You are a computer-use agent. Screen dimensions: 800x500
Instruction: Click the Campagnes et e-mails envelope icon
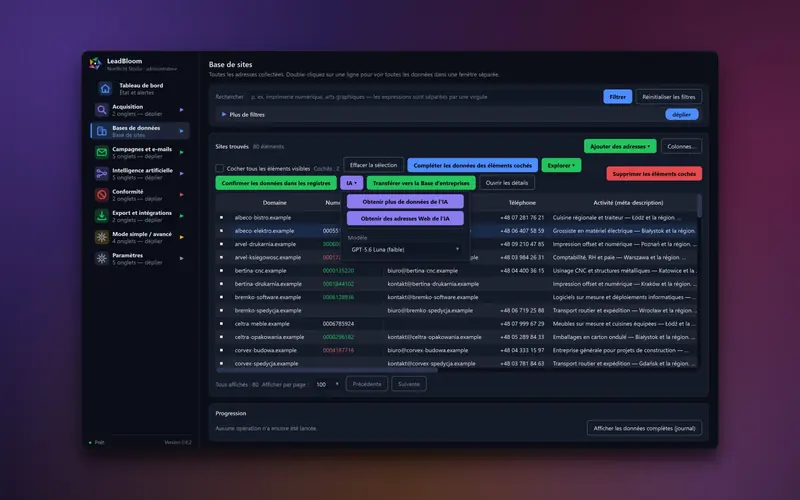[102, 153]
